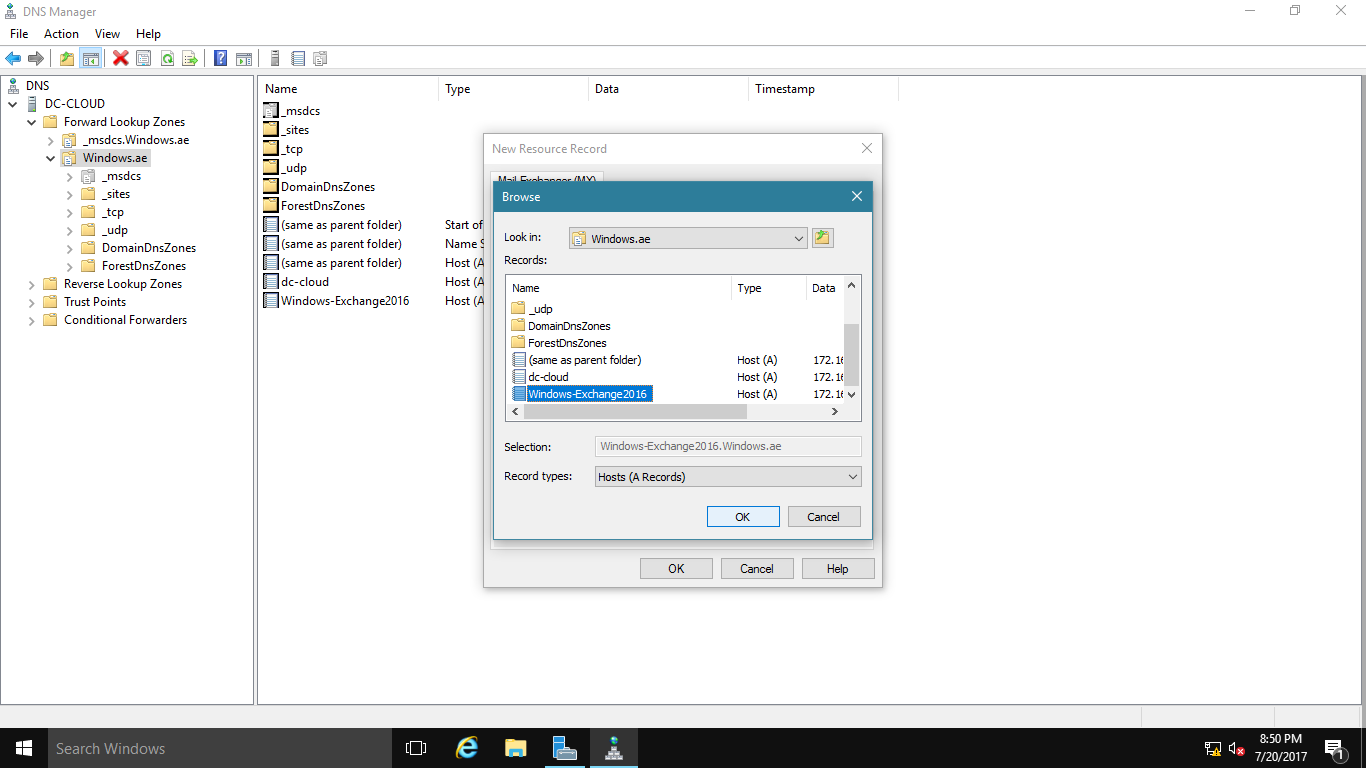Open the File menu
This screenshot has width=1366, height=768.
19,34
